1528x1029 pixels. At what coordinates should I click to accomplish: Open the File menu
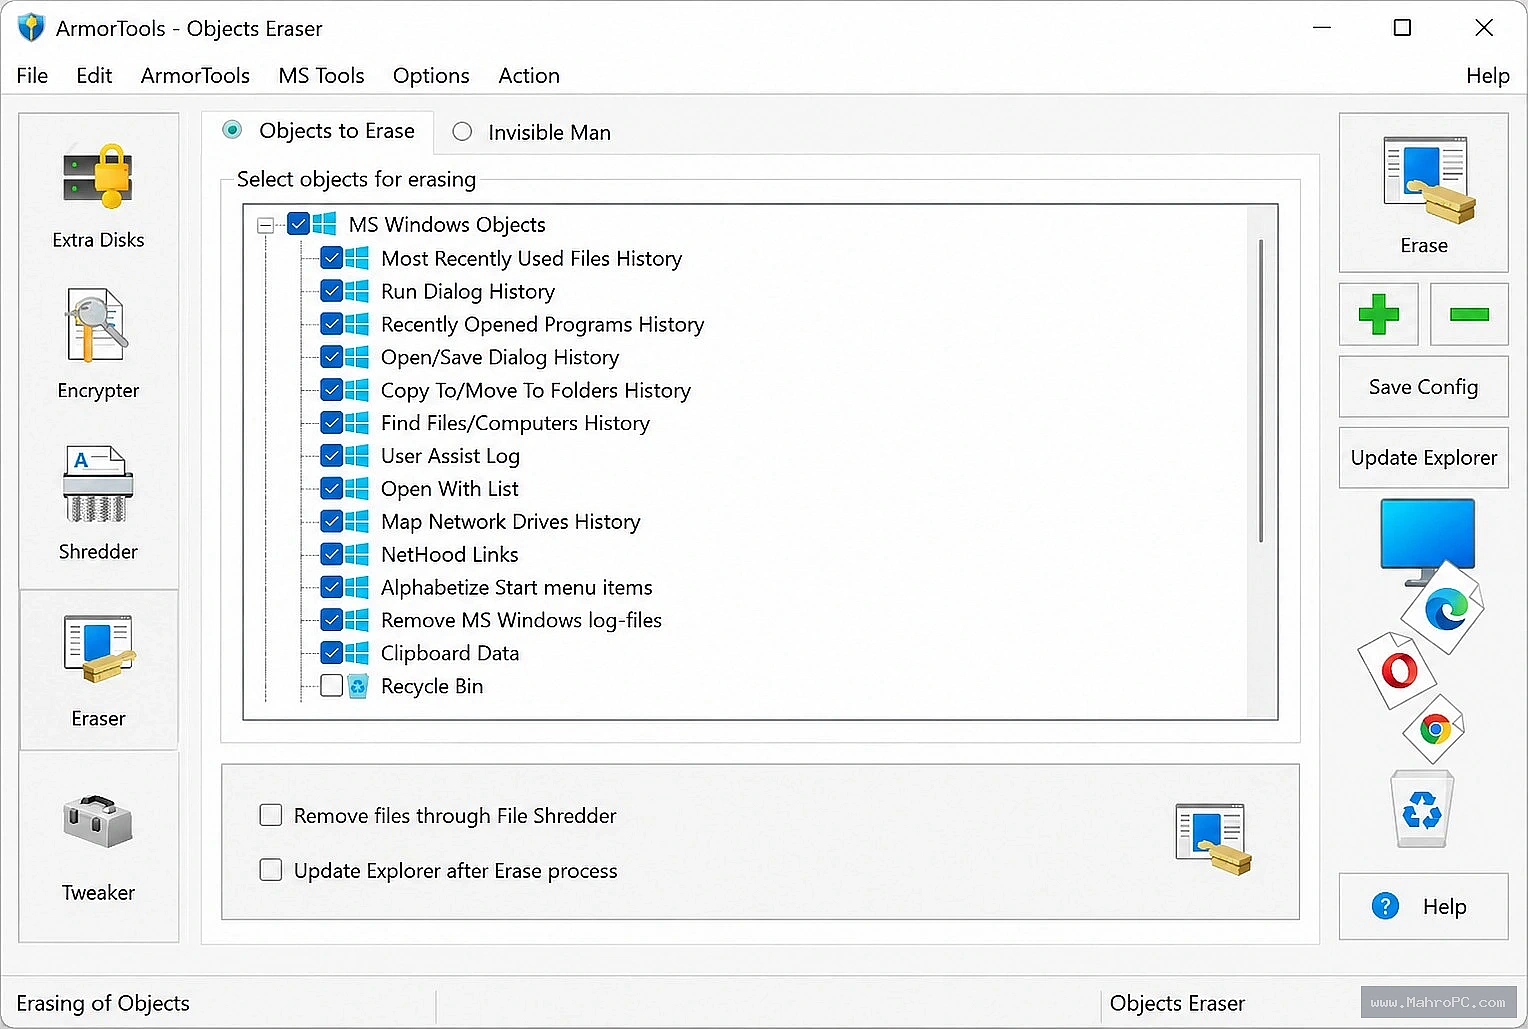pyautogui.click(x=32, y=76)
